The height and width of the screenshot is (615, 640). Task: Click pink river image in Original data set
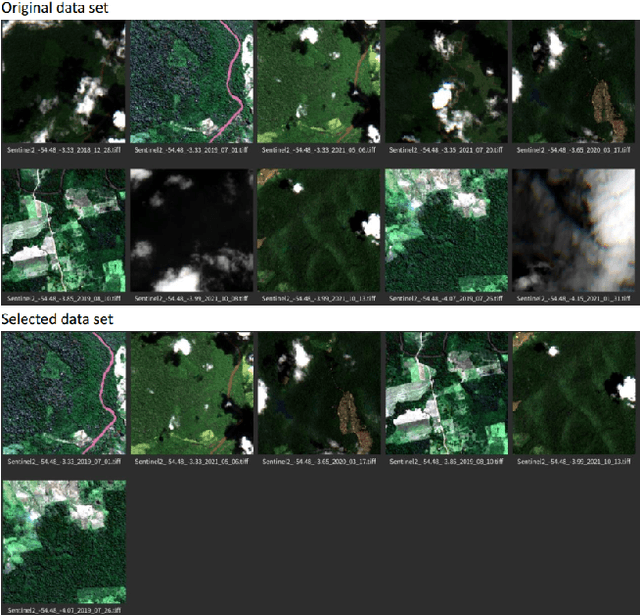[191, 82]
